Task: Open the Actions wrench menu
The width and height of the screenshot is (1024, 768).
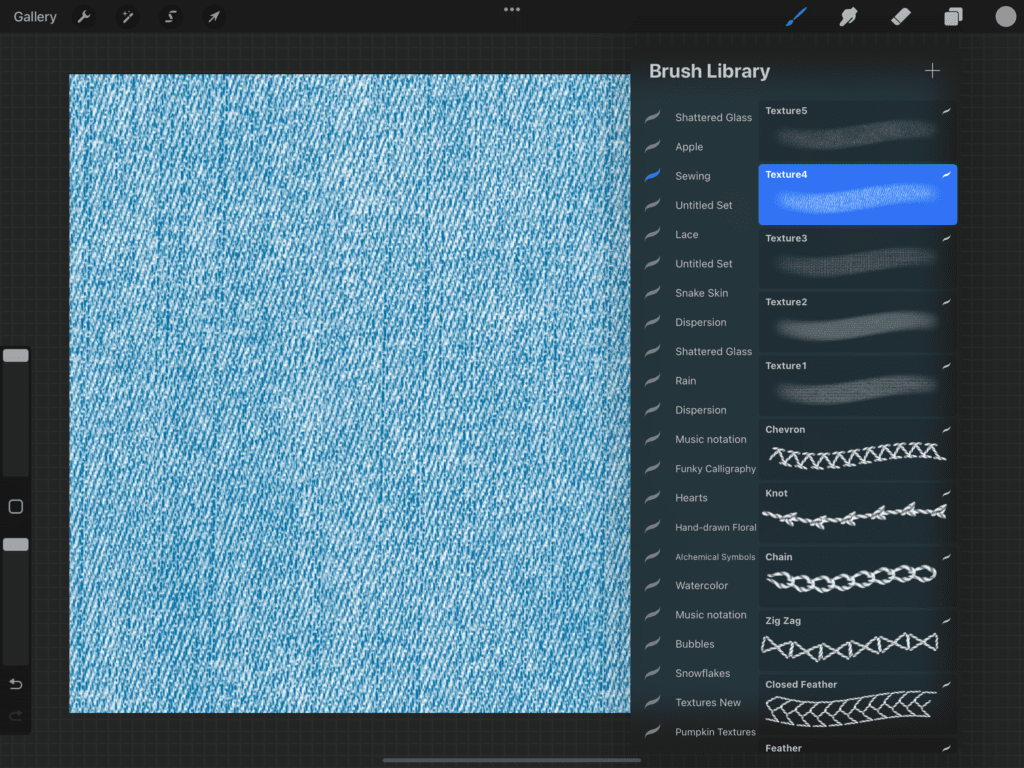Action: pyautogui.click(x=84, y=17)
